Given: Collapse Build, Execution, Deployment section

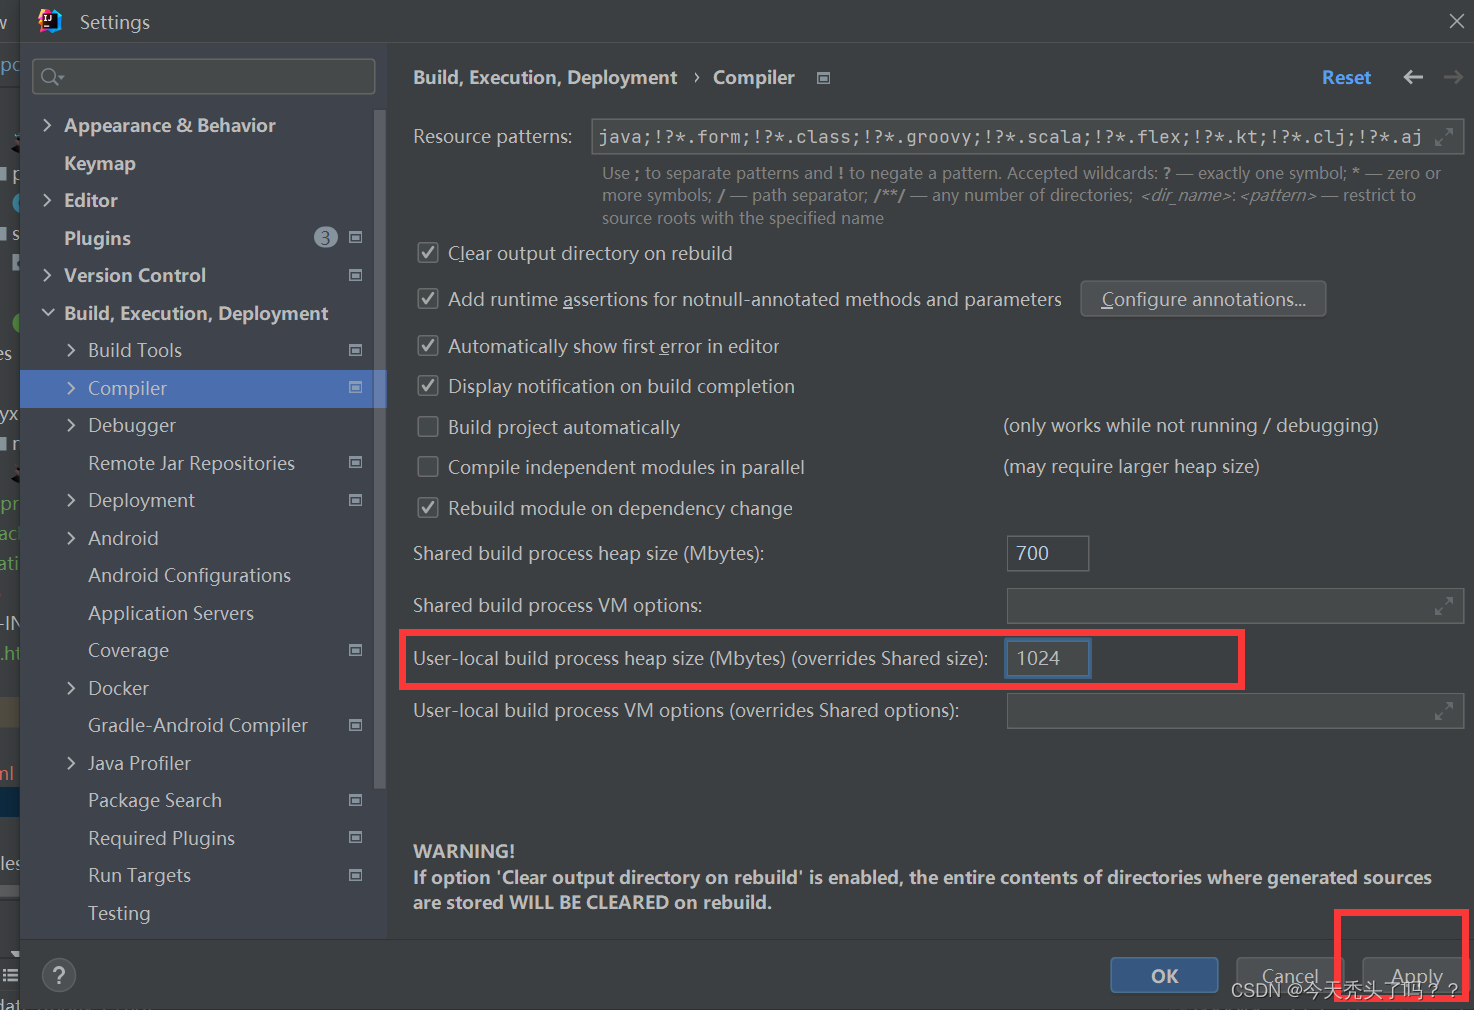Looking at the screenshot, I should (47, 312).
